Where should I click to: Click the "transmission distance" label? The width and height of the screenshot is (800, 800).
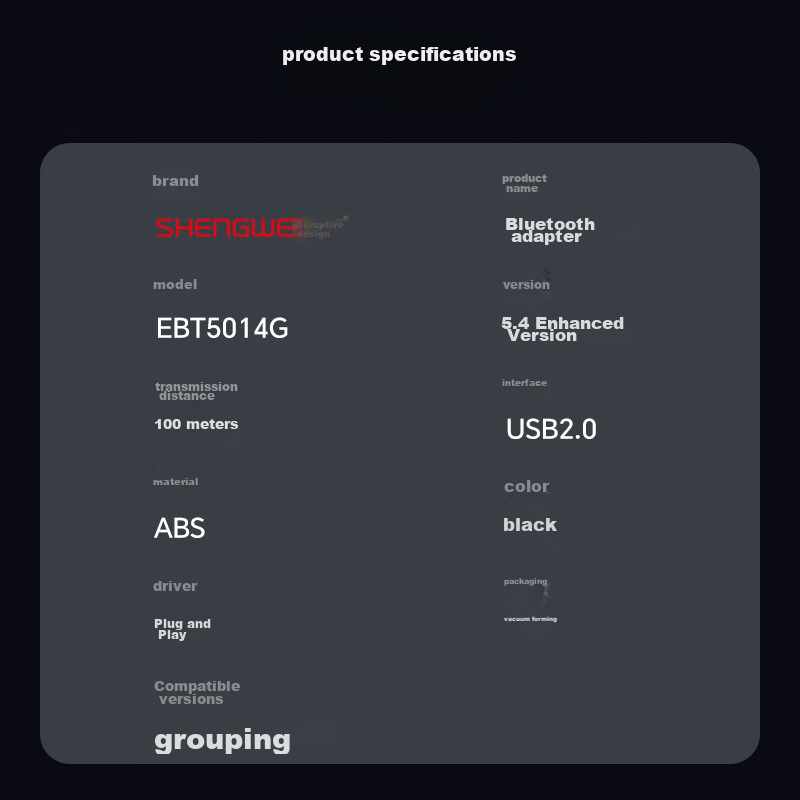point(195,391)
